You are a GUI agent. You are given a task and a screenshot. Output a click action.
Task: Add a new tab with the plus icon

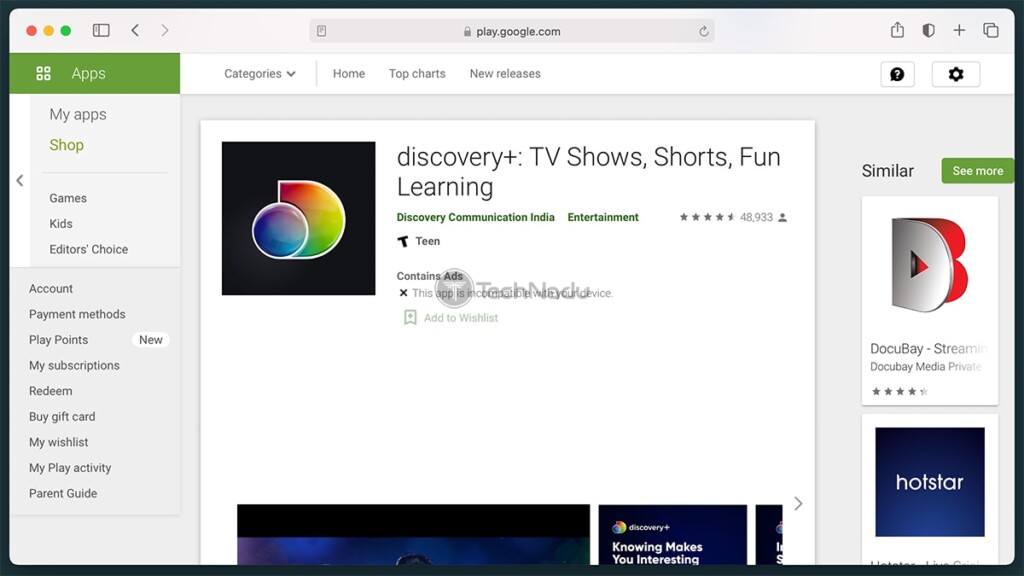(x=959, y=31)
